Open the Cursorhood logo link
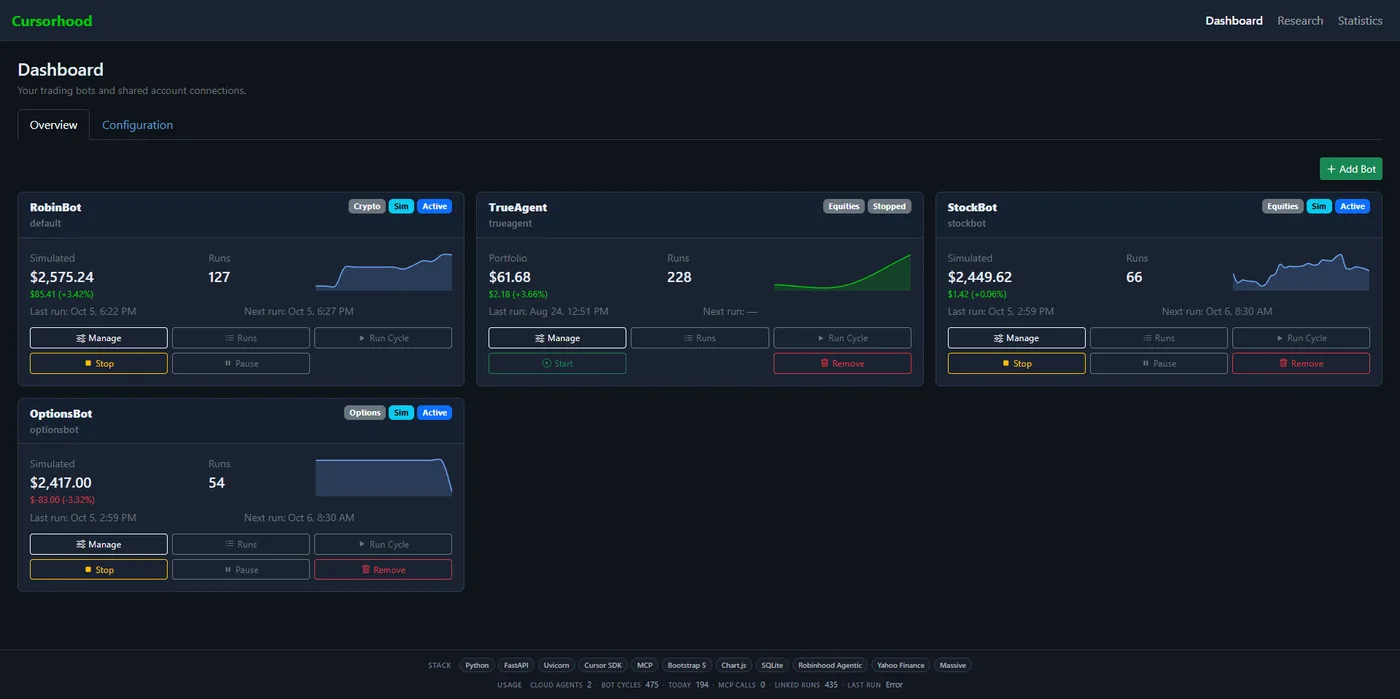Screen dimensions: 1400x699 pos(52,20)
